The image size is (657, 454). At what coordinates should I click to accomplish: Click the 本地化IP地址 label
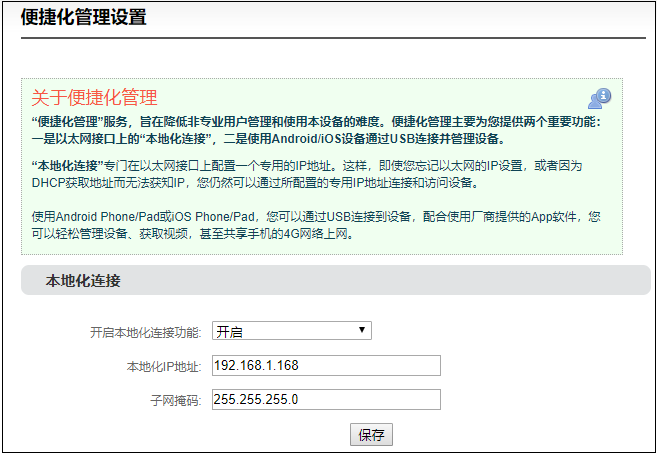[164, 367]
